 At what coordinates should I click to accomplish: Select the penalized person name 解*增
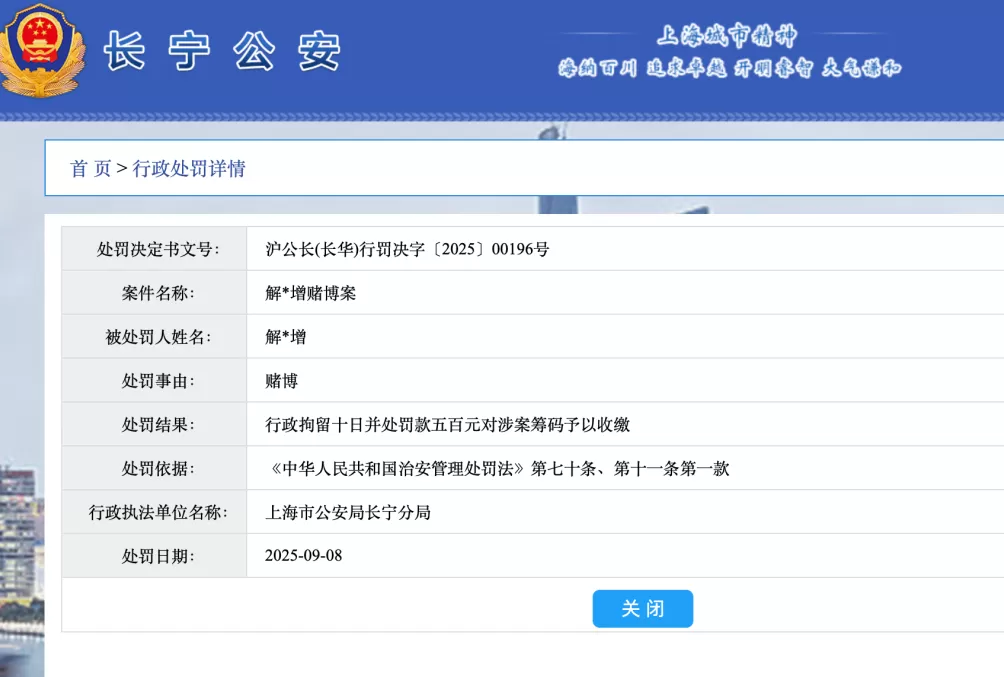(285, 337)
